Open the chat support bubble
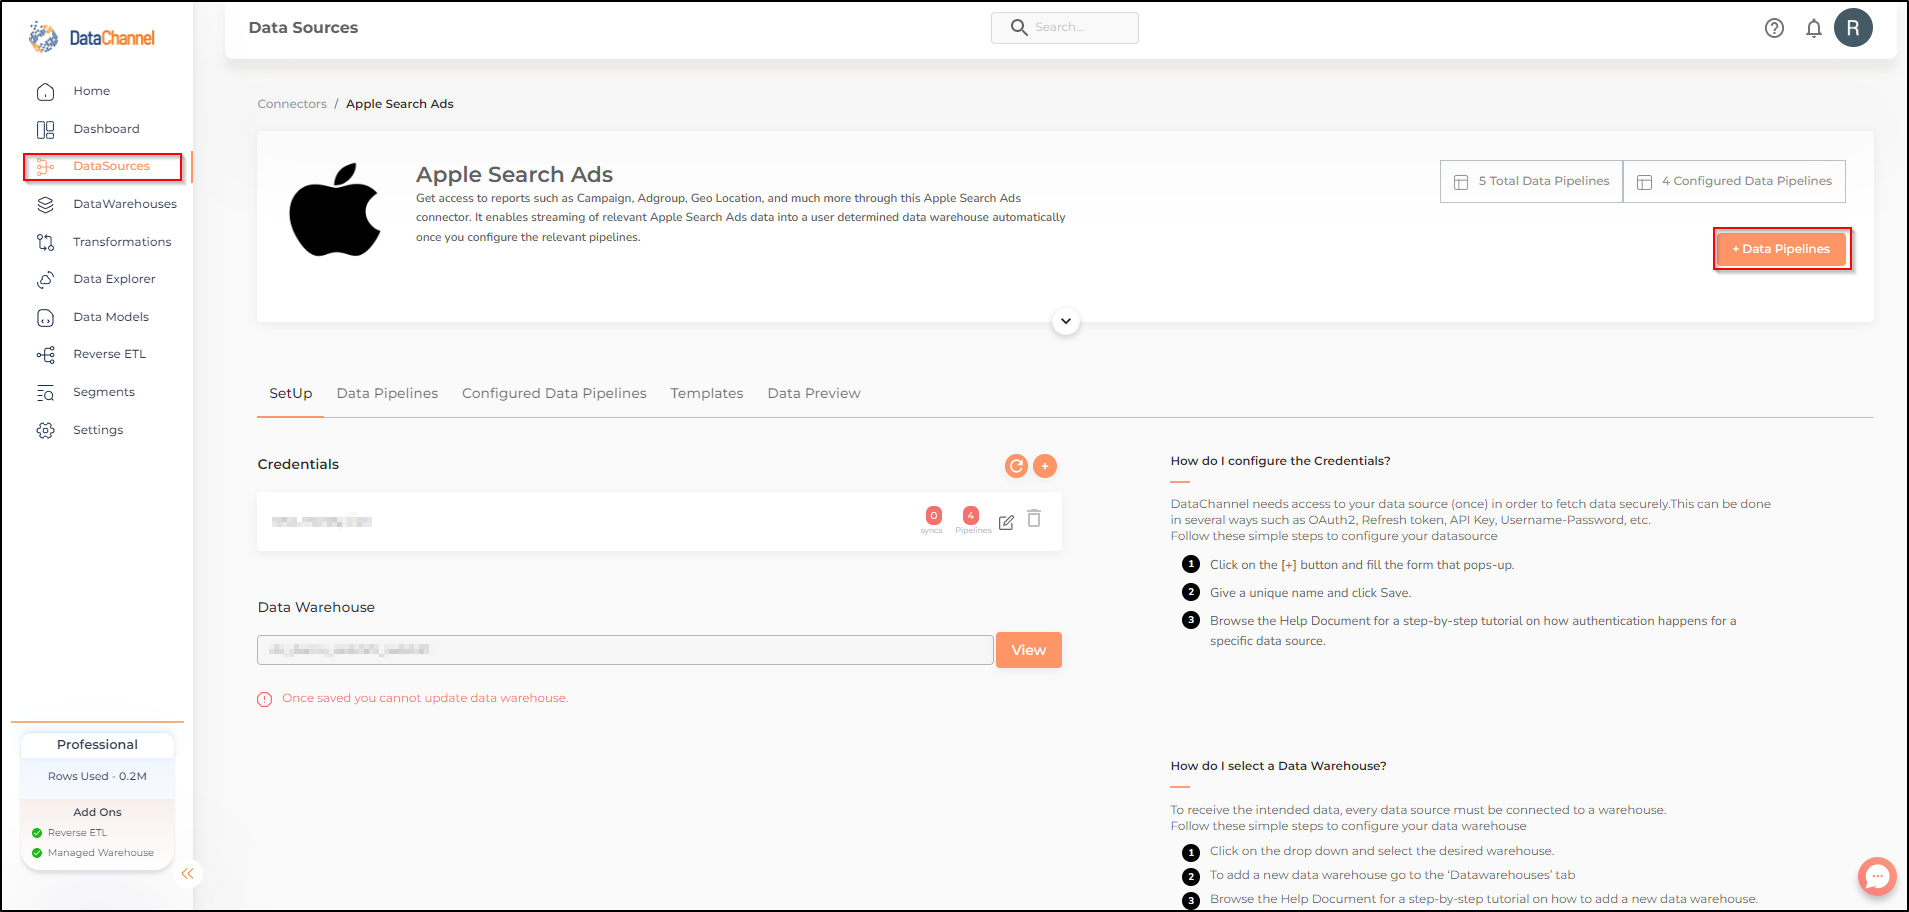Viewport: 1909px width, 912px height. point(1877,877)
